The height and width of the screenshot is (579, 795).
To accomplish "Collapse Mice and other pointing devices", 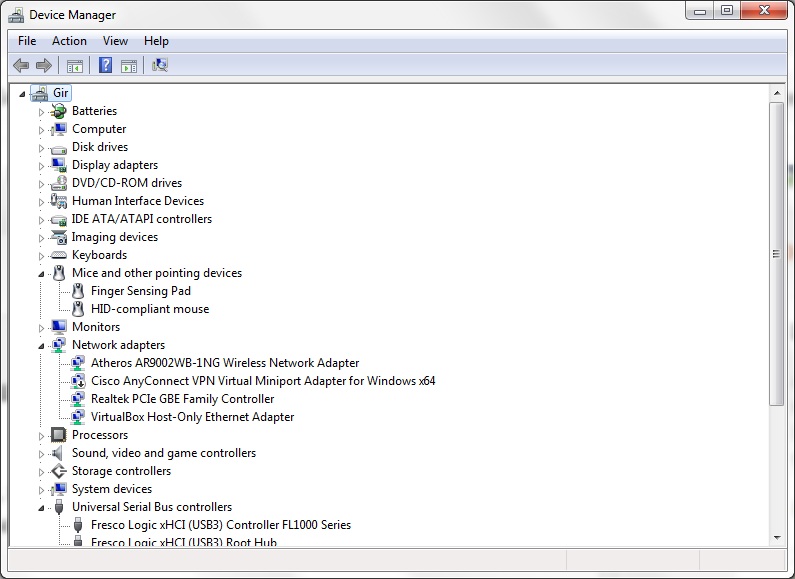I will [41, 274].
